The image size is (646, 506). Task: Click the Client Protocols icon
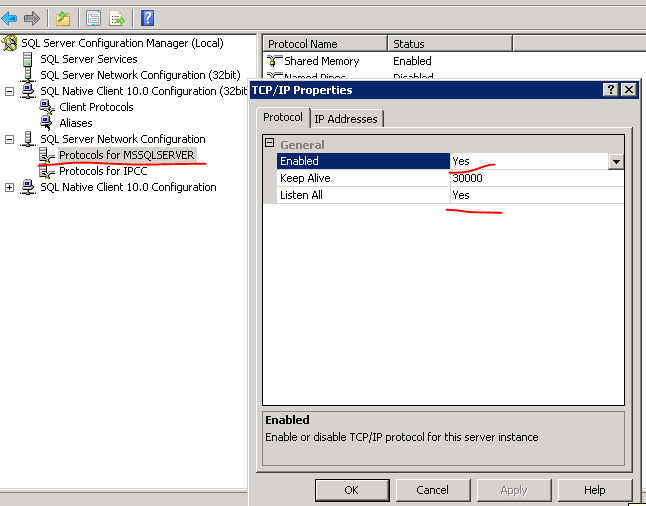[47, 107]
